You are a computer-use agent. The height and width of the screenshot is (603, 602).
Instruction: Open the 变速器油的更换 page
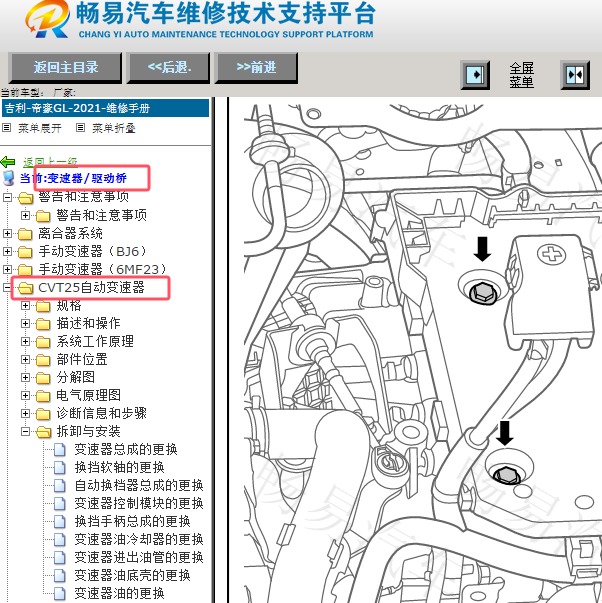(x=119, y=593)
